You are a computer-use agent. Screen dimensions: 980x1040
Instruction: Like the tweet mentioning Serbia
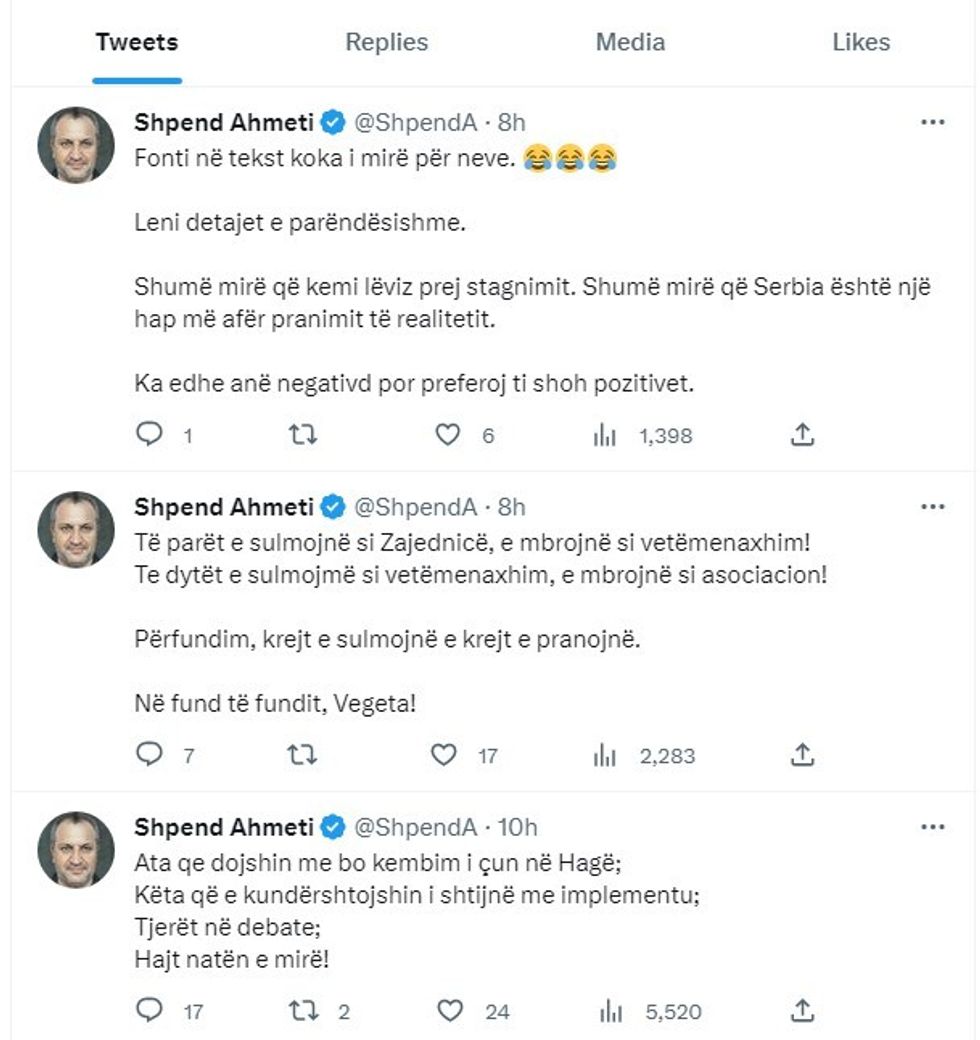click(x=449, y=434)
